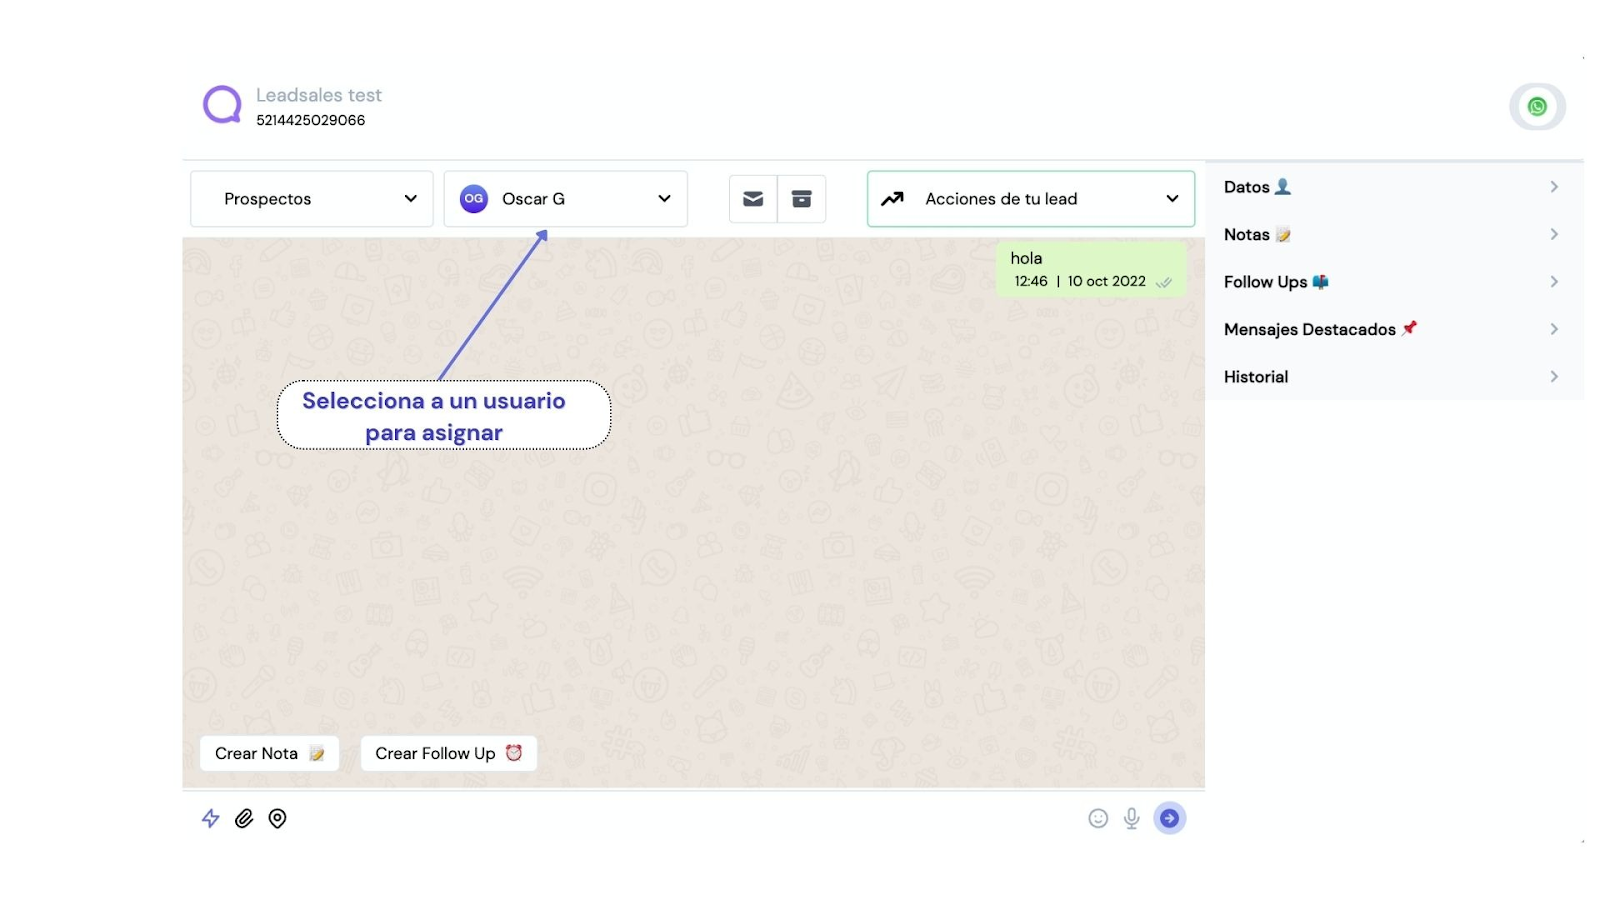Screen dimensions: 1600x900
Task: Click the Leadsales purple chat logo
Action: tap(222, 105)
